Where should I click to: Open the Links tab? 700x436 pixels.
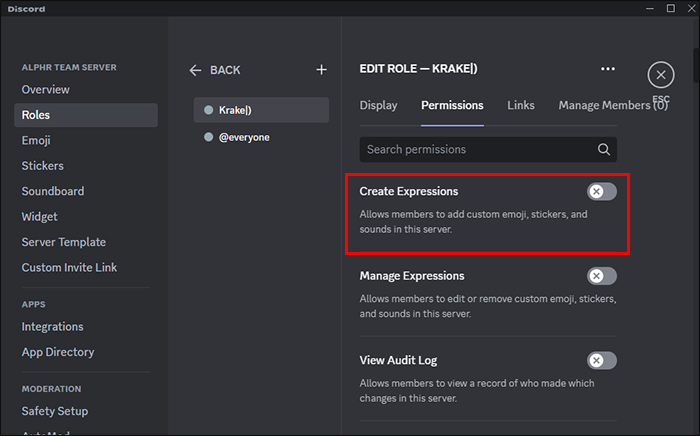click(520, 105)
